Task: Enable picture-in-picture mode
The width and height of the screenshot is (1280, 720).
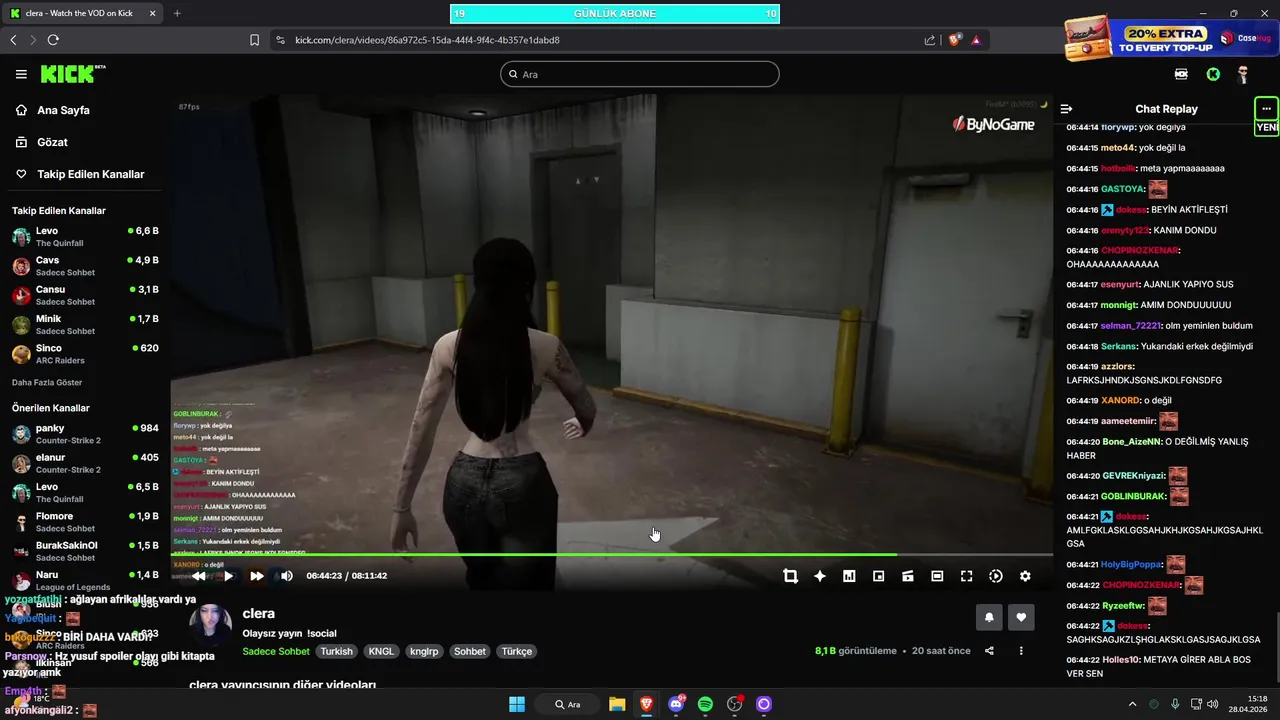Action: [878, 576]
